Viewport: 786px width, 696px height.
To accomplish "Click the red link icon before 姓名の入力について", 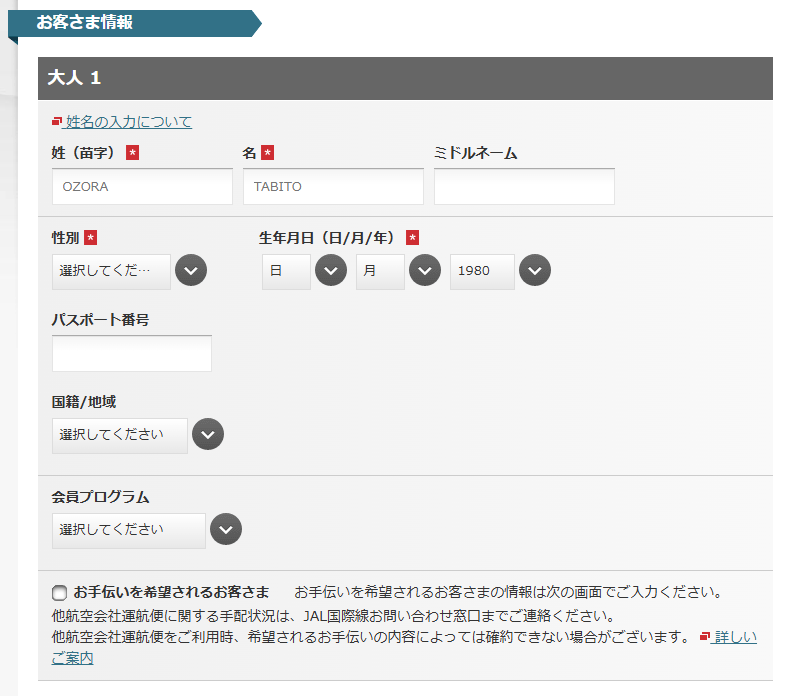I will click(57, 121).
